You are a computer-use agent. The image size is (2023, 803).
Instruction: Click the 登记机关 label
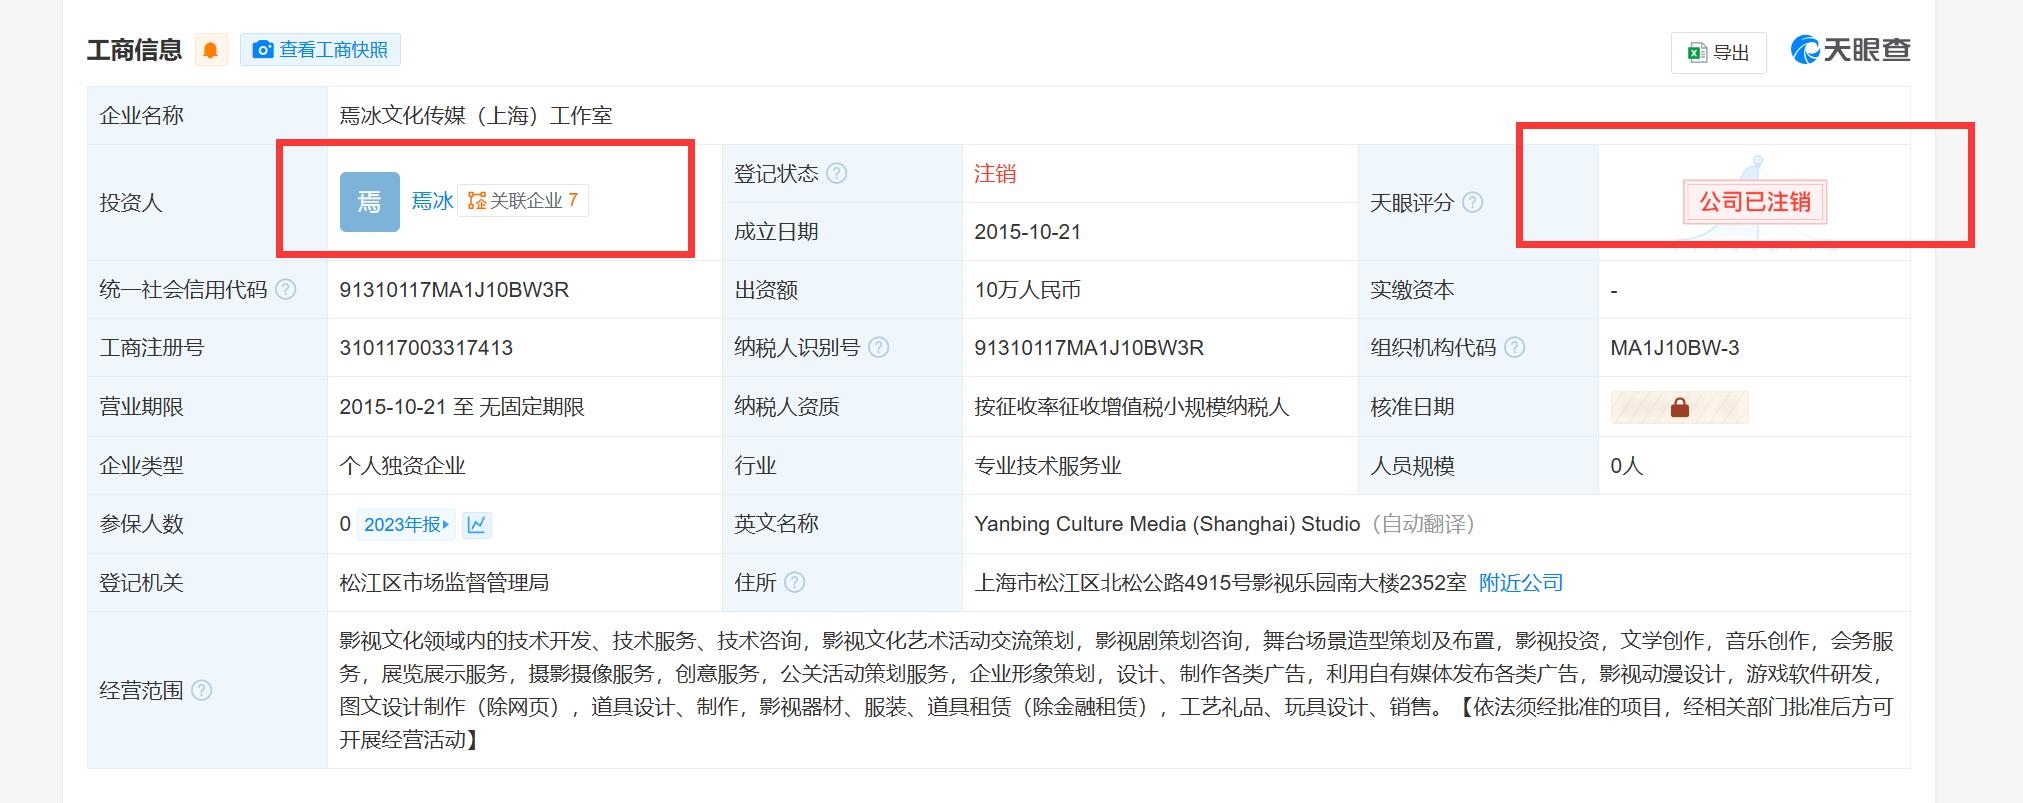point(142,583)
